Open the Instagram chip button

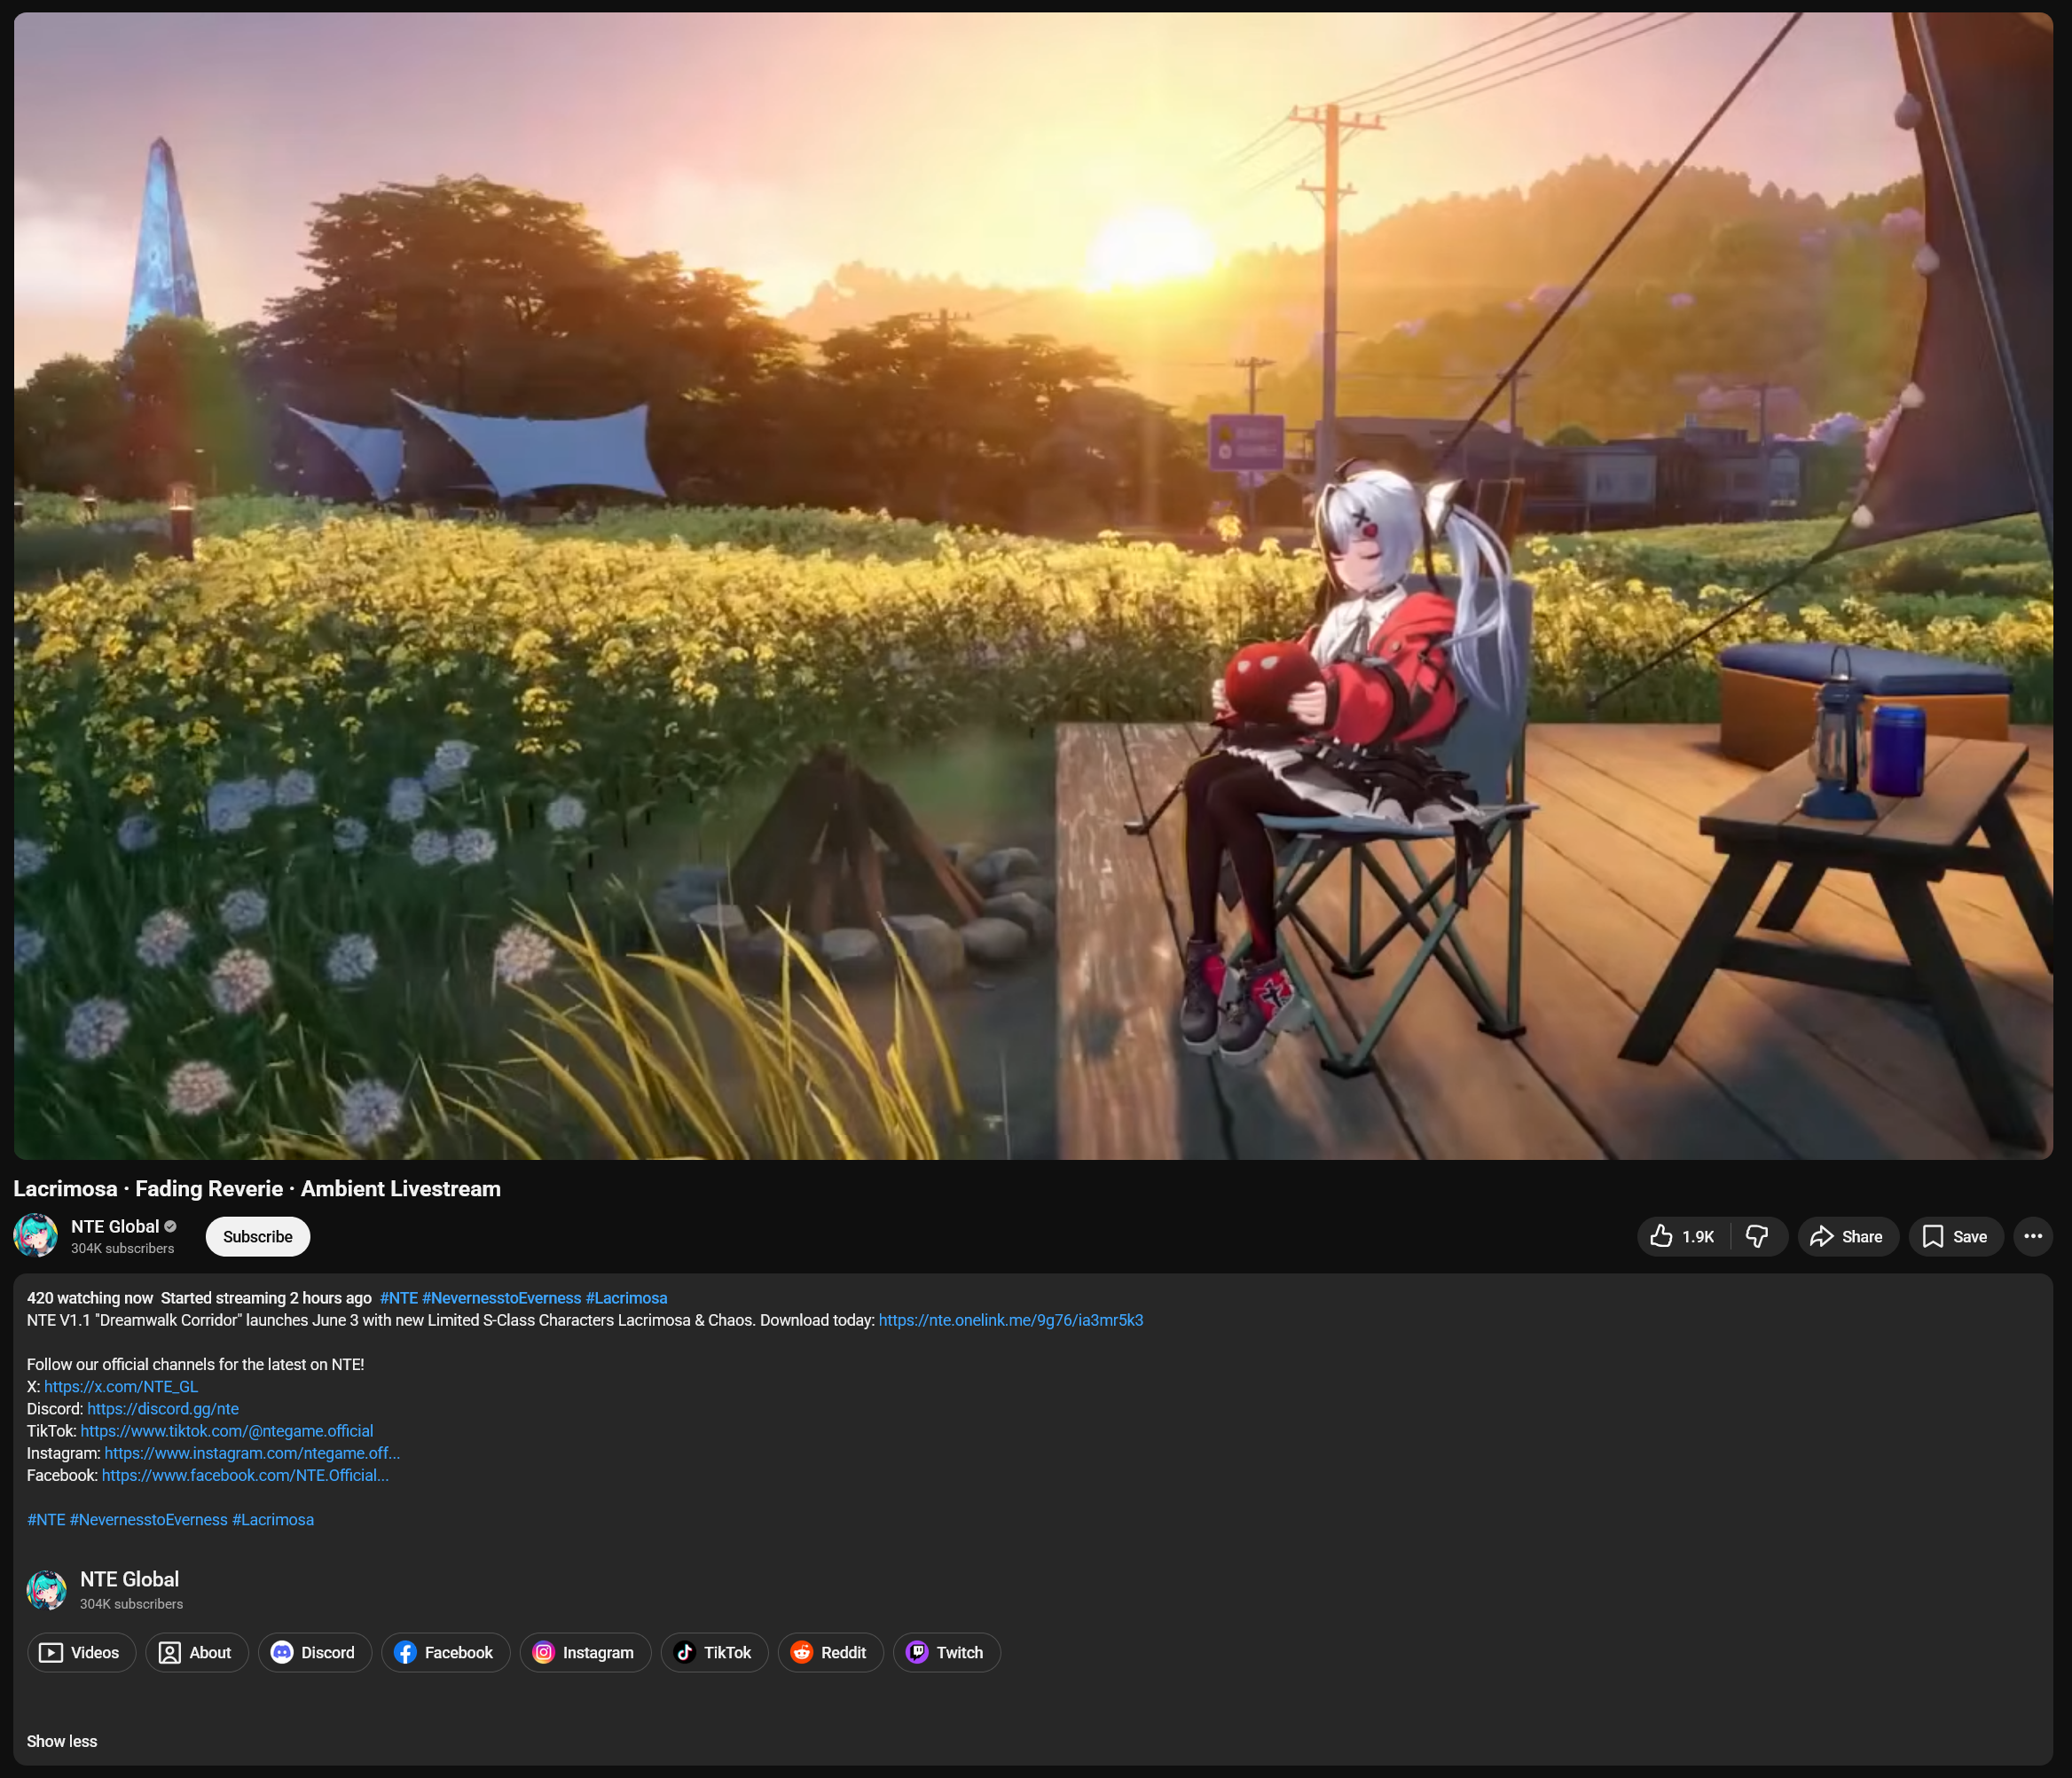click(x=586, y=1653)
